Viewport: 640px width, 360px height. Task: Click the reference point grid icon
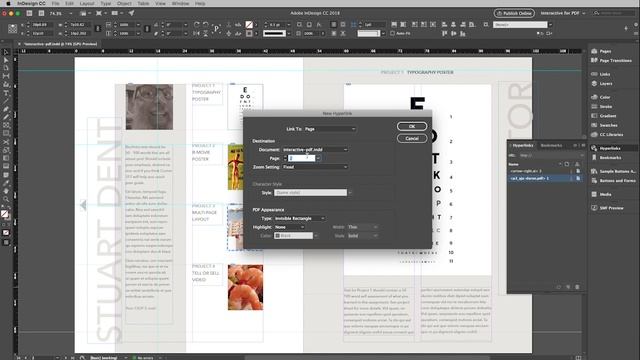click(13, 29)
